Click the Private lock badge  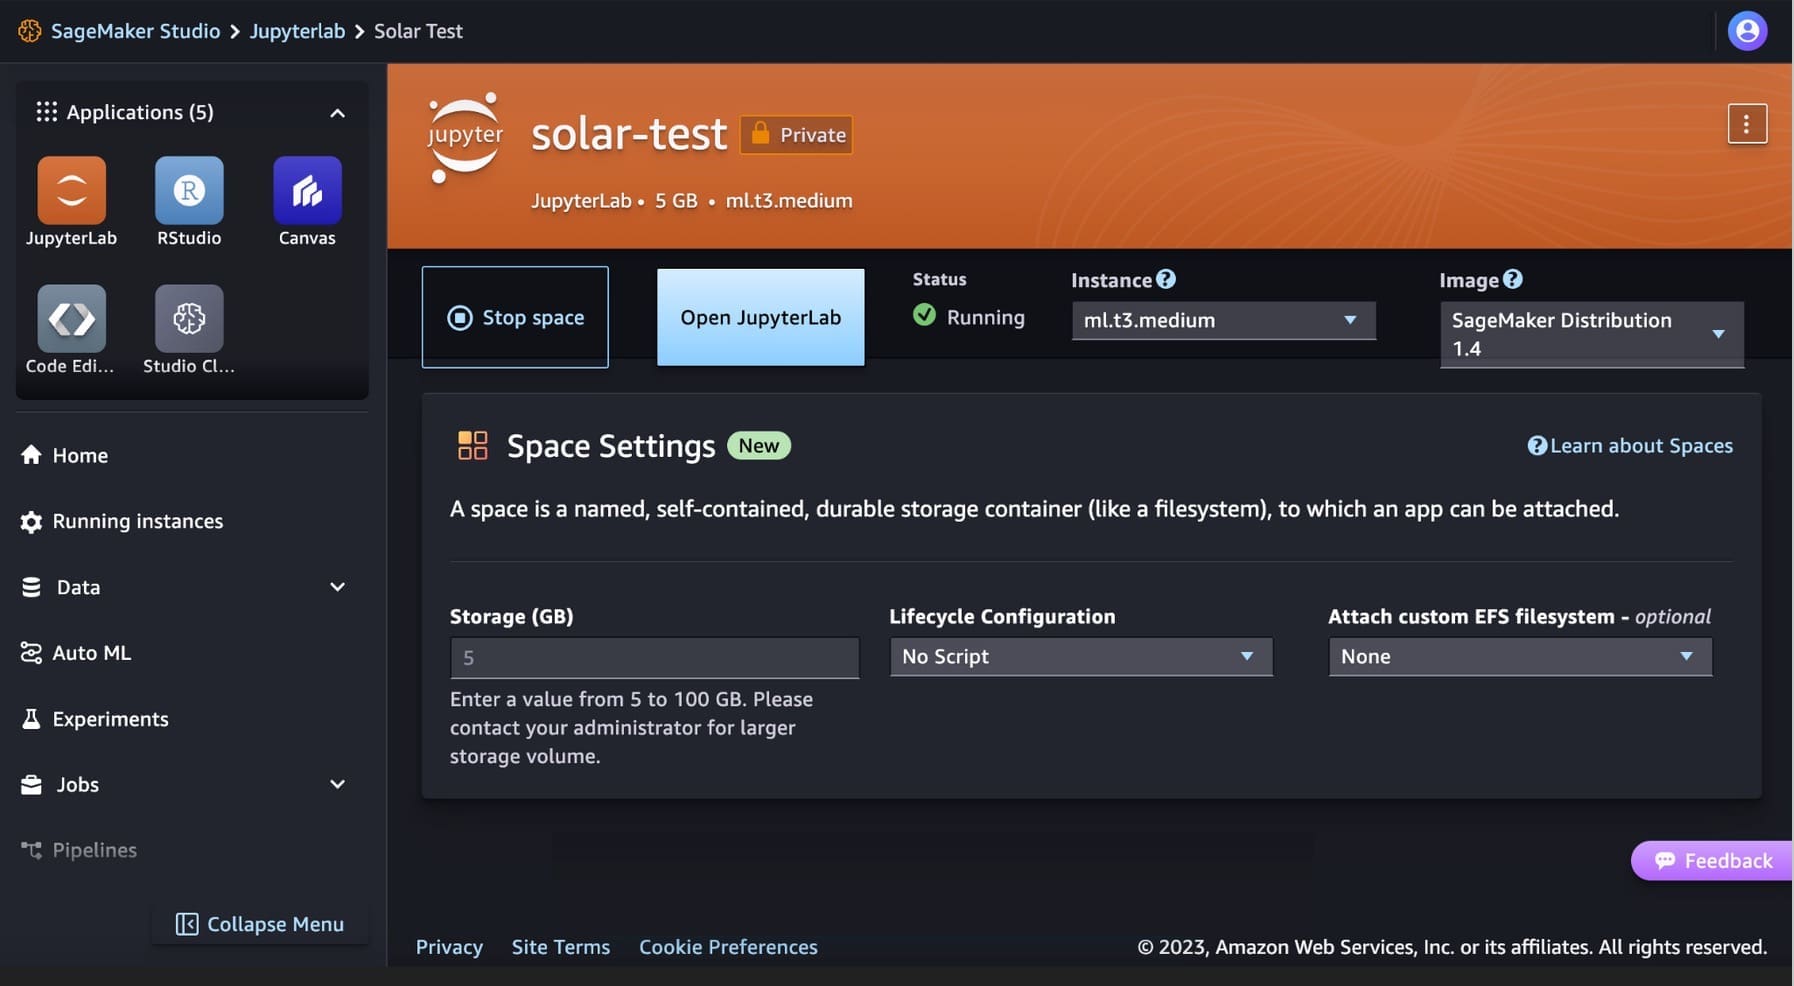coord(796,135)
